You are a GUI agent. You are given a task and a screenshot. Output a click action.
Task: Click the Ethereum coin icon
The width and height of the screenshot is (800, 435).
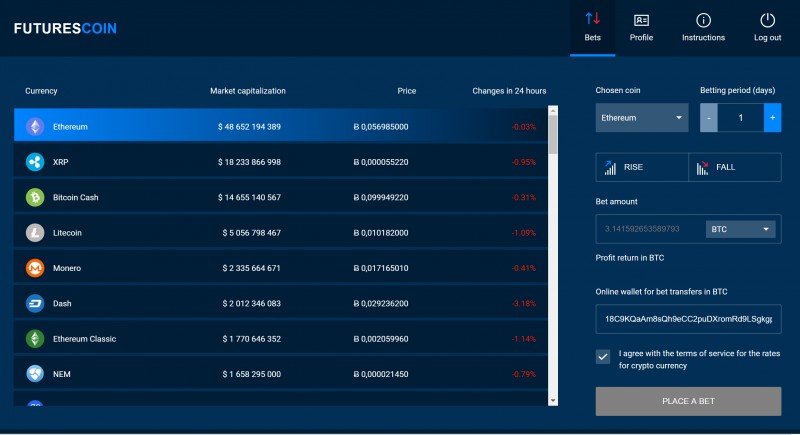tap(35, 126)
